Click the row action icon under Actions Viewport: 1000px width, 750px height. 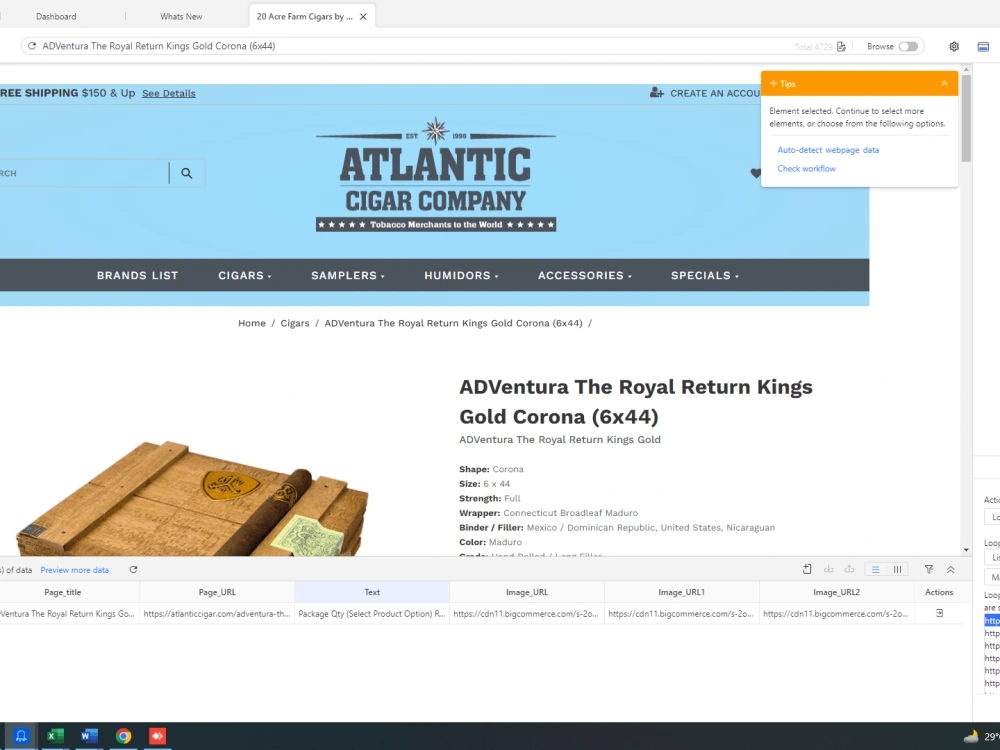939,613
